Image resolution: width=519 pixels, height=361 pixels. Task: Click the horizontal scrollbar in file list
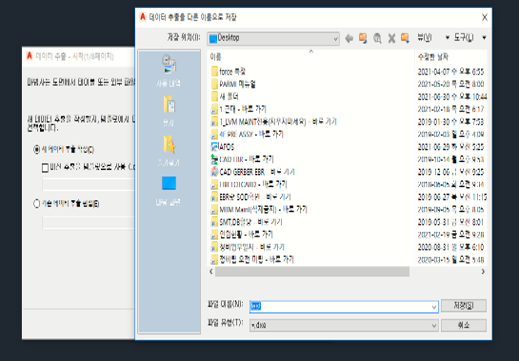pyautogui.click(x=312, y=272)
